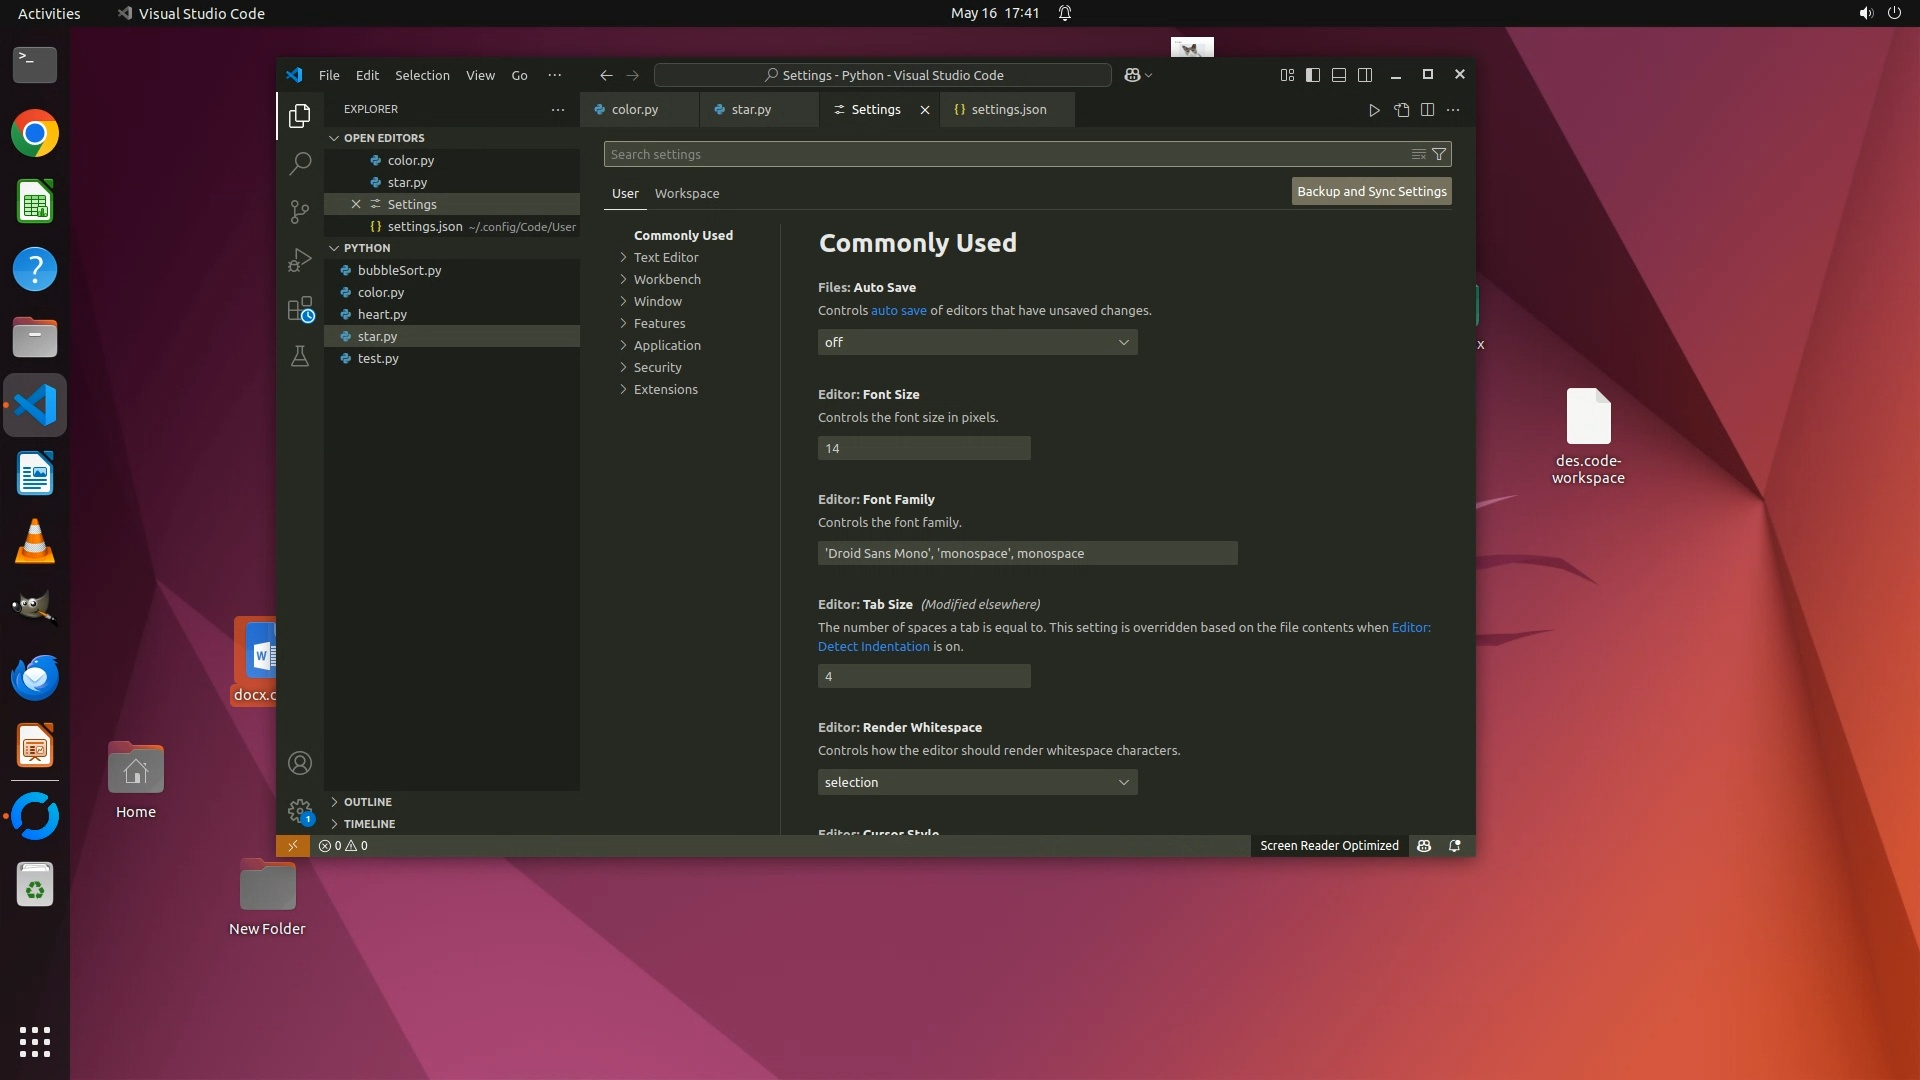Open heart.py in the Explorer tree
The width and height of the screenshot is (1920, 1080).
pyautogui.click(x=382, y=314)
